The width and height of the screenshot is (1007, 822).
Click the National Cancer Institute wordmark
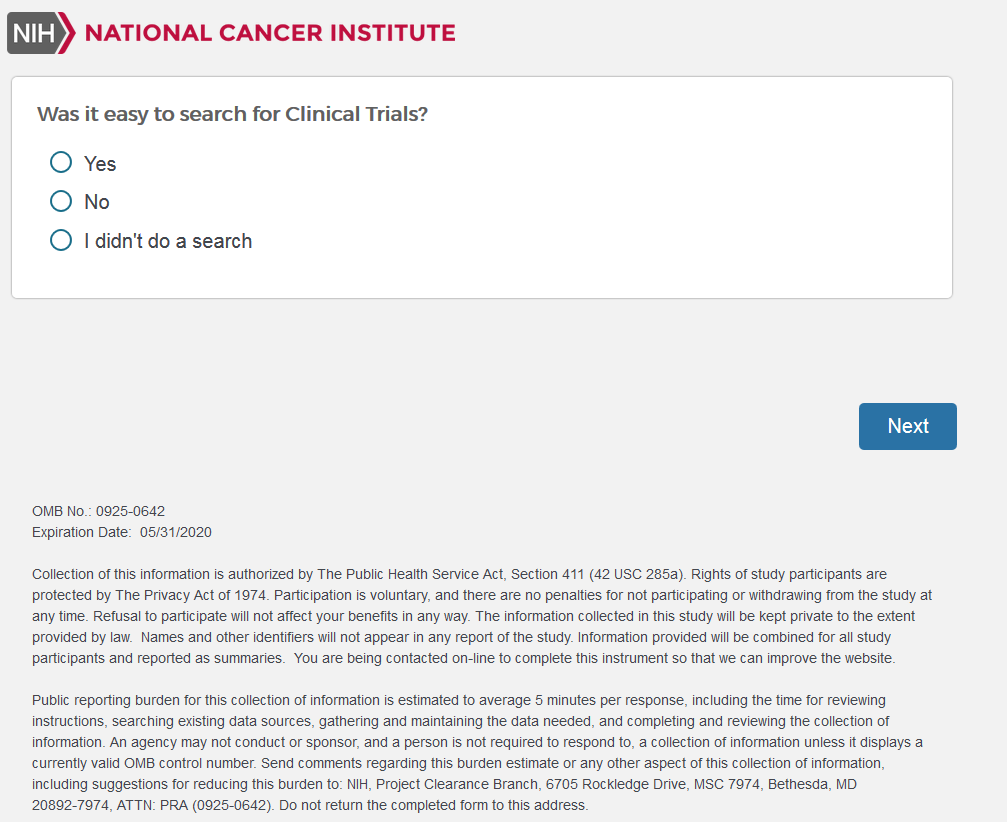coord(270,33)
